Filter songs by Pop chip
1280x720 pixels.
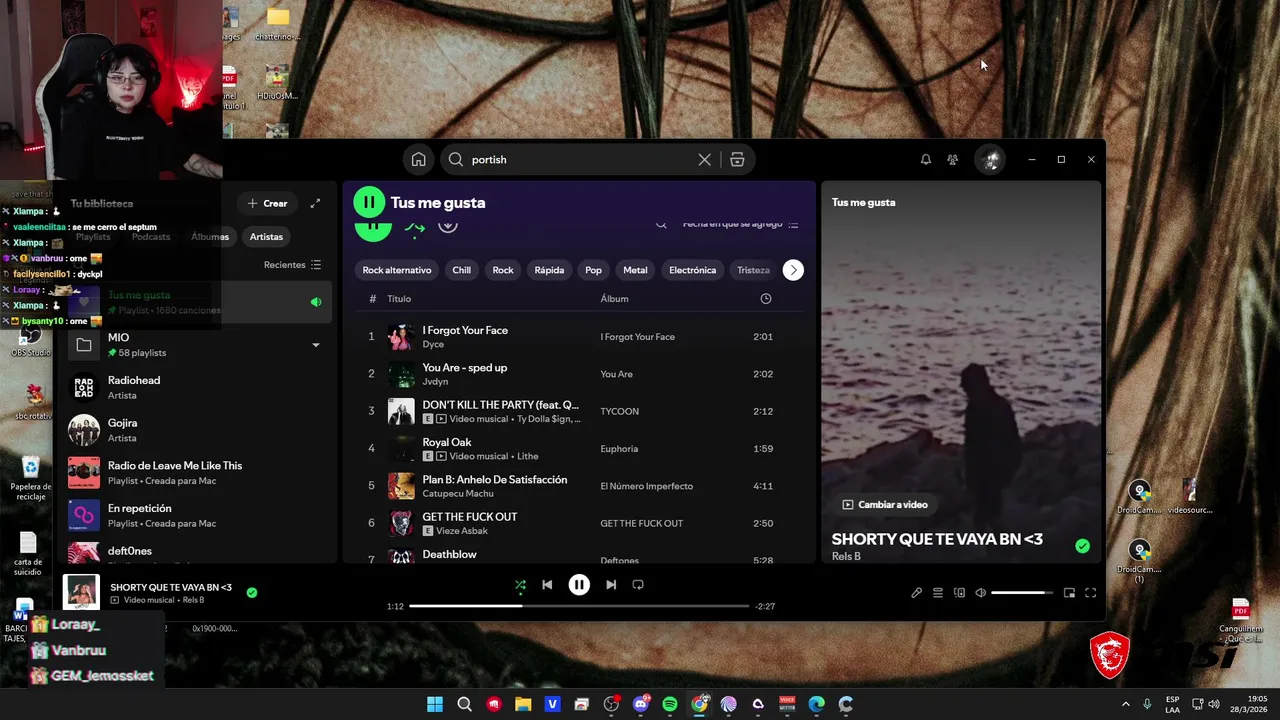593,270
